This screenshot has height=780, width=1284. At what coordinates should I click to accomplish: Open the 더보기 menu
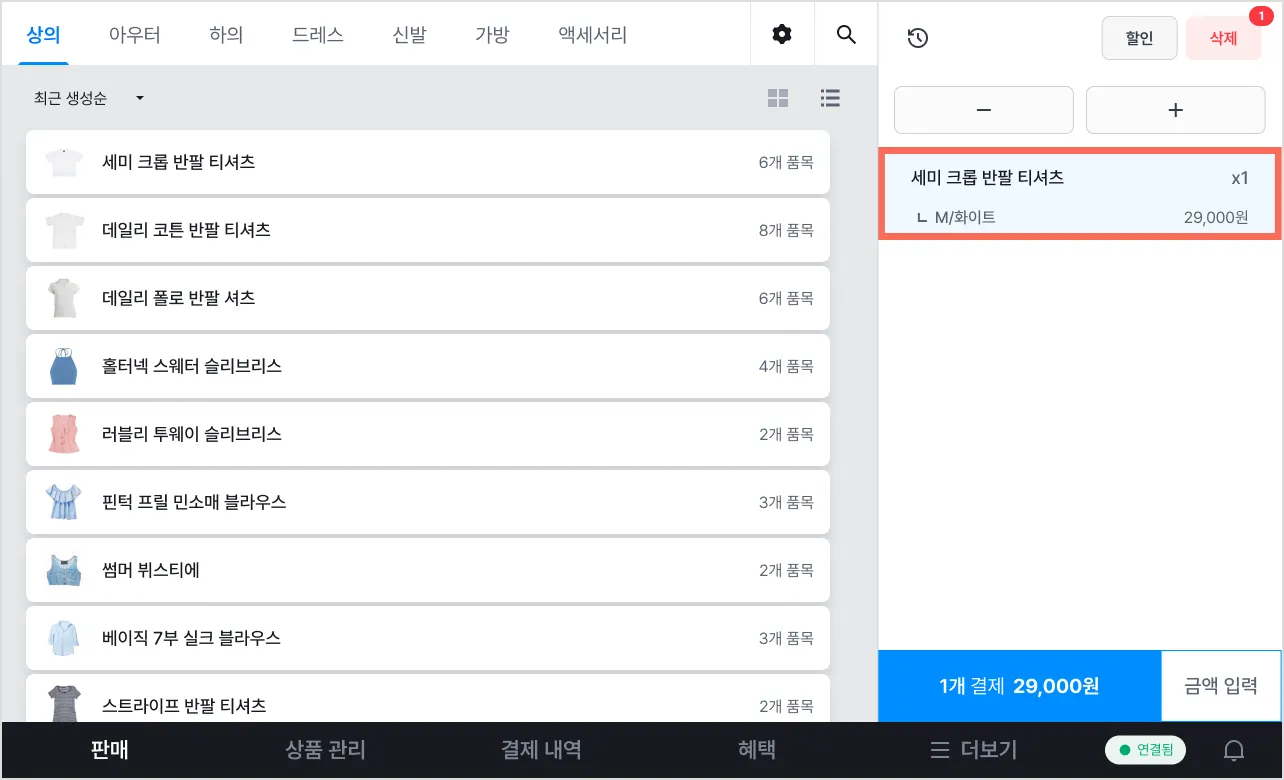pos(974,750)
